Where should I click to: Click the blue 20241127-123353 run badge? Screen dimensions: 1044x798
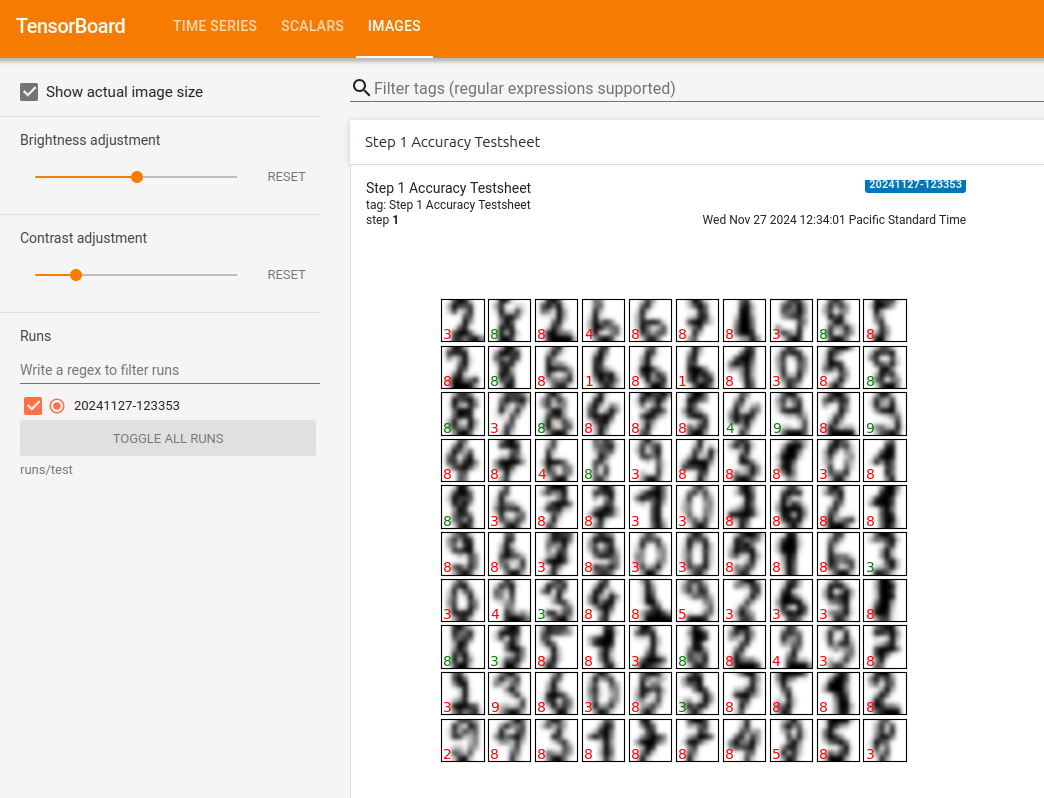915,185
